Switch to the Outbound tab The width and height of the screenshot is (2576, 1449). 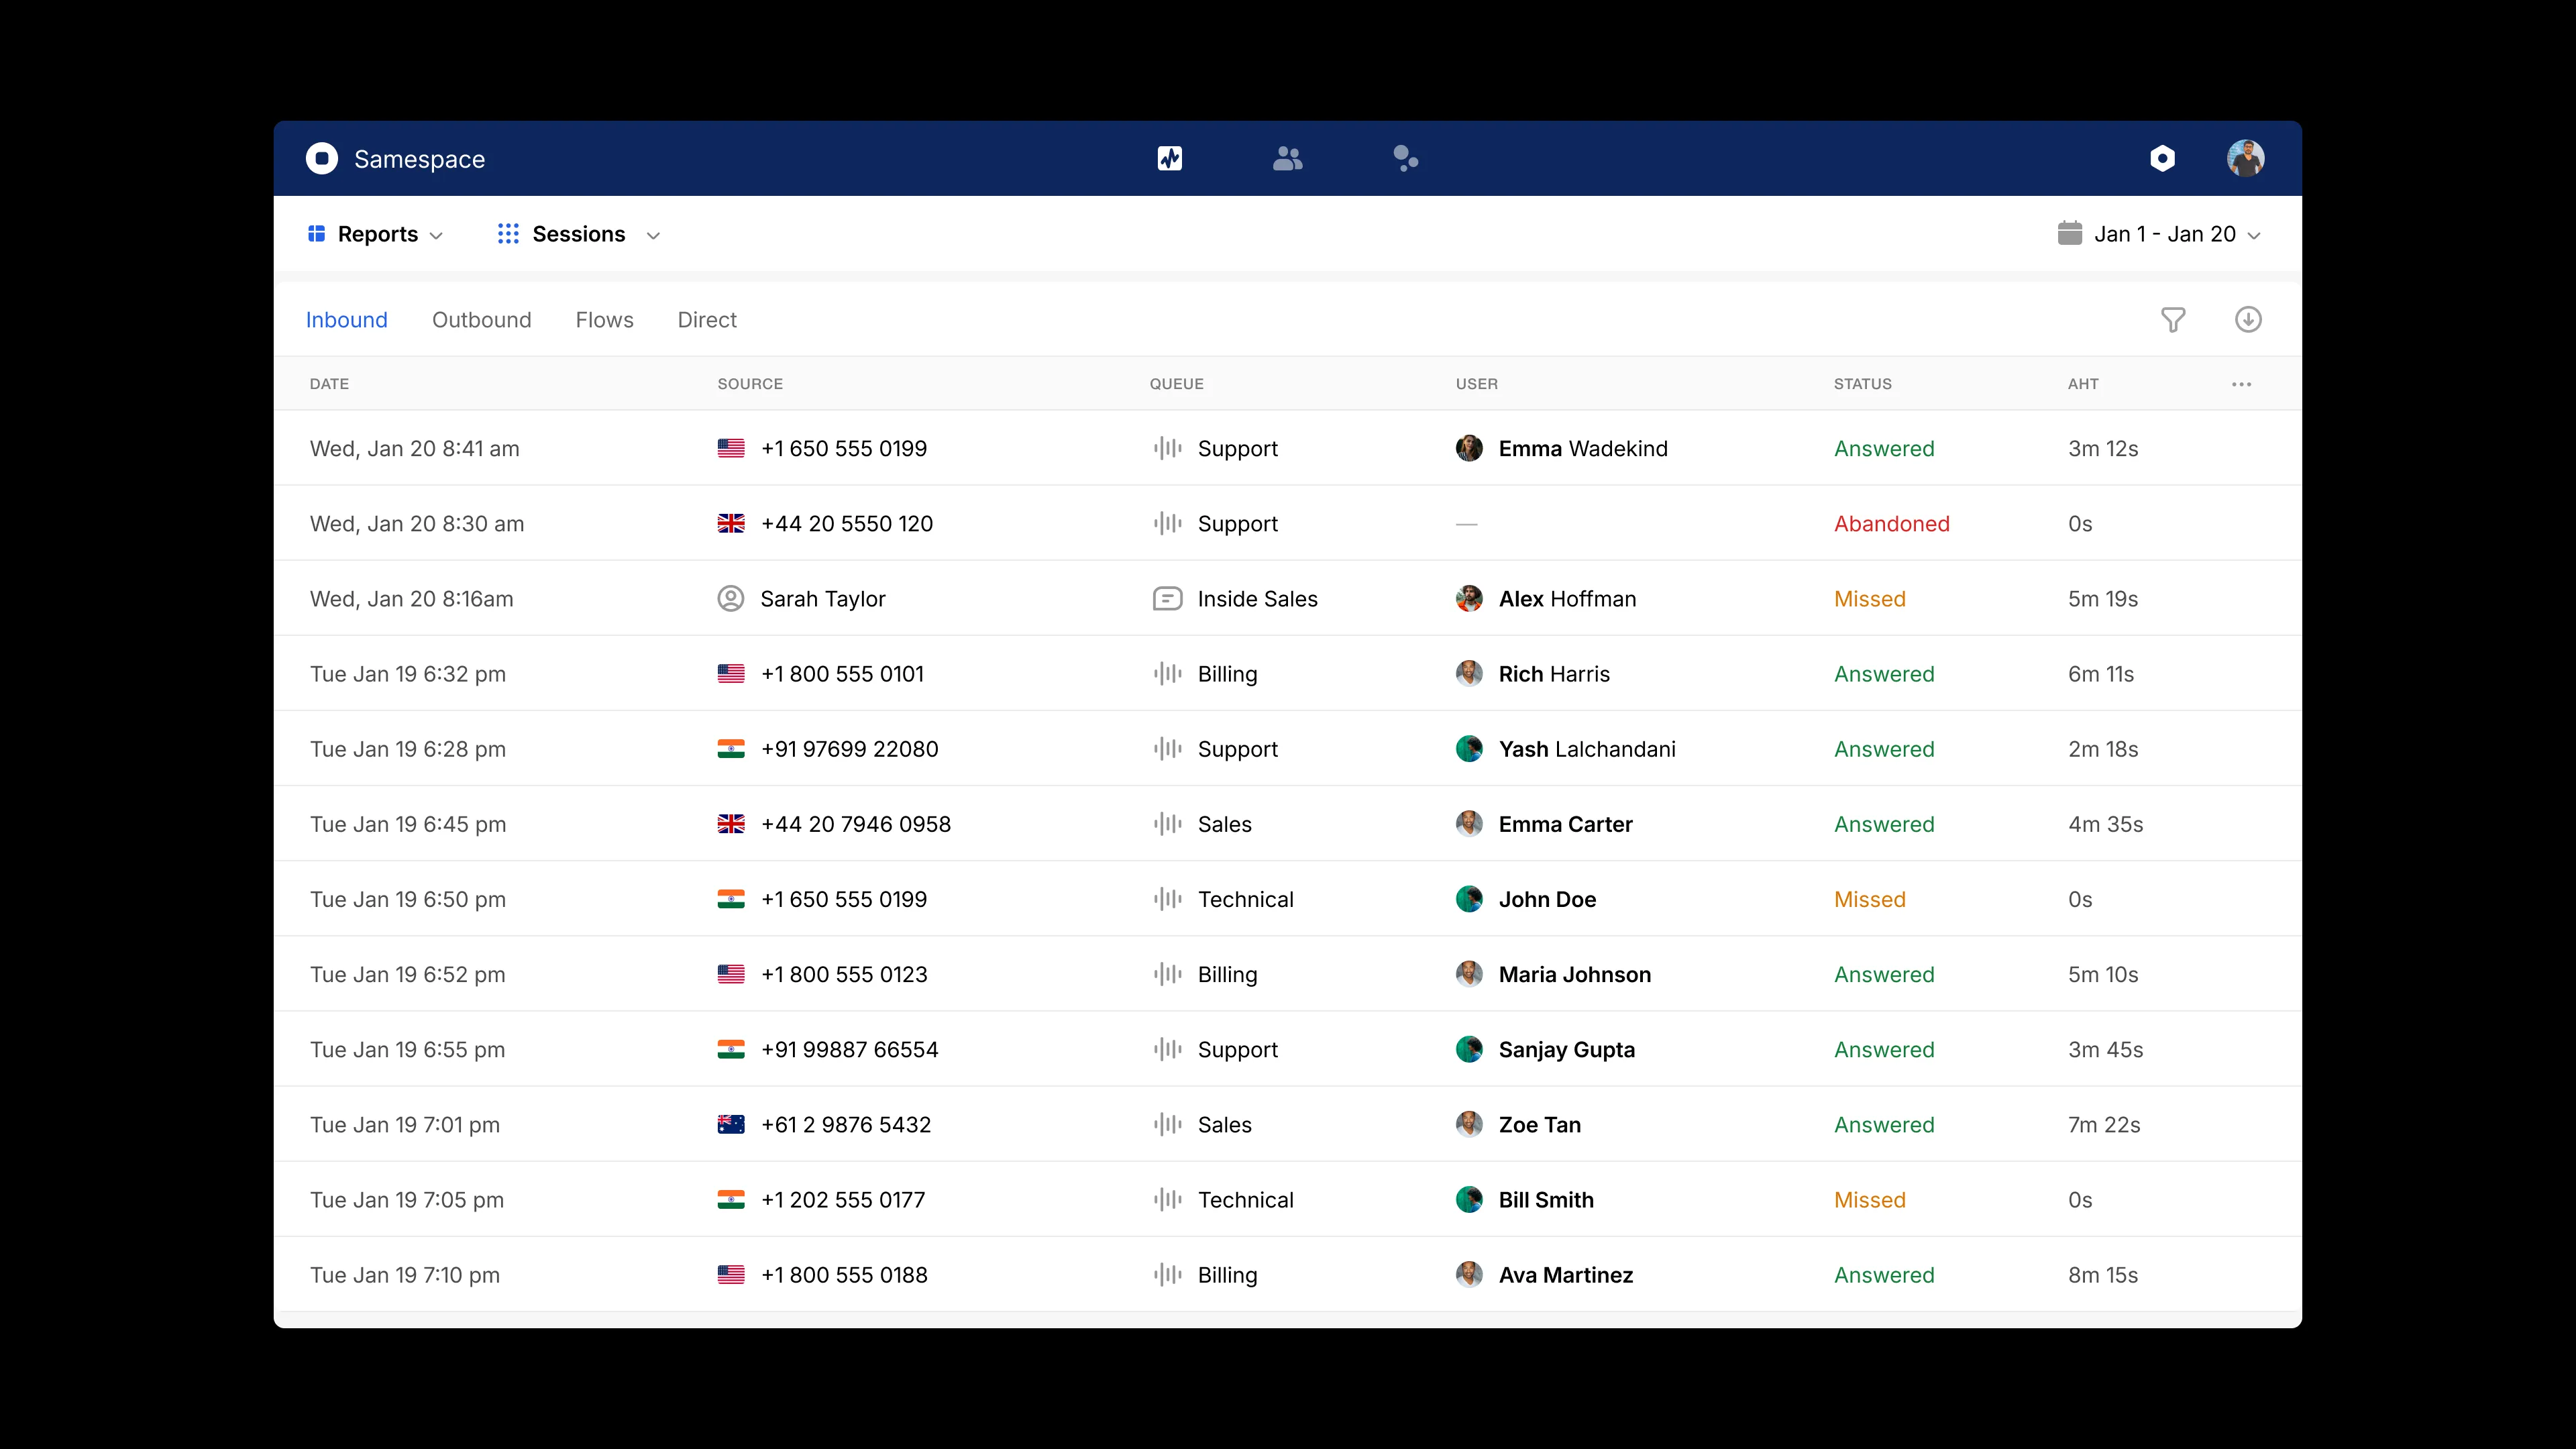tap(481, 319)
